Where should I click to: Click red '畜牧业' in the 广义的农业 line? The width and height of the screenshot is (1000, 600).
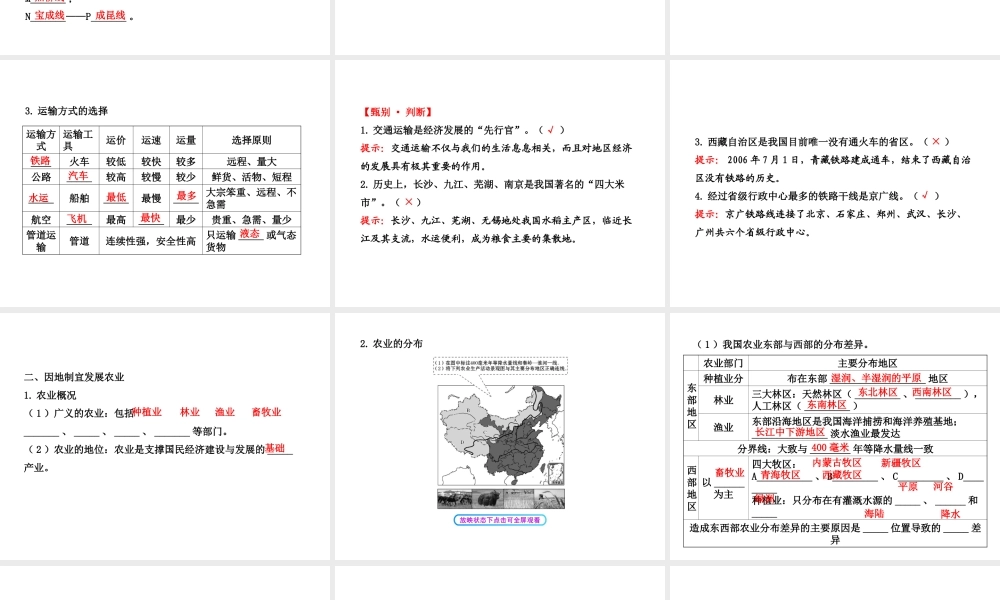tap(267, 412)
